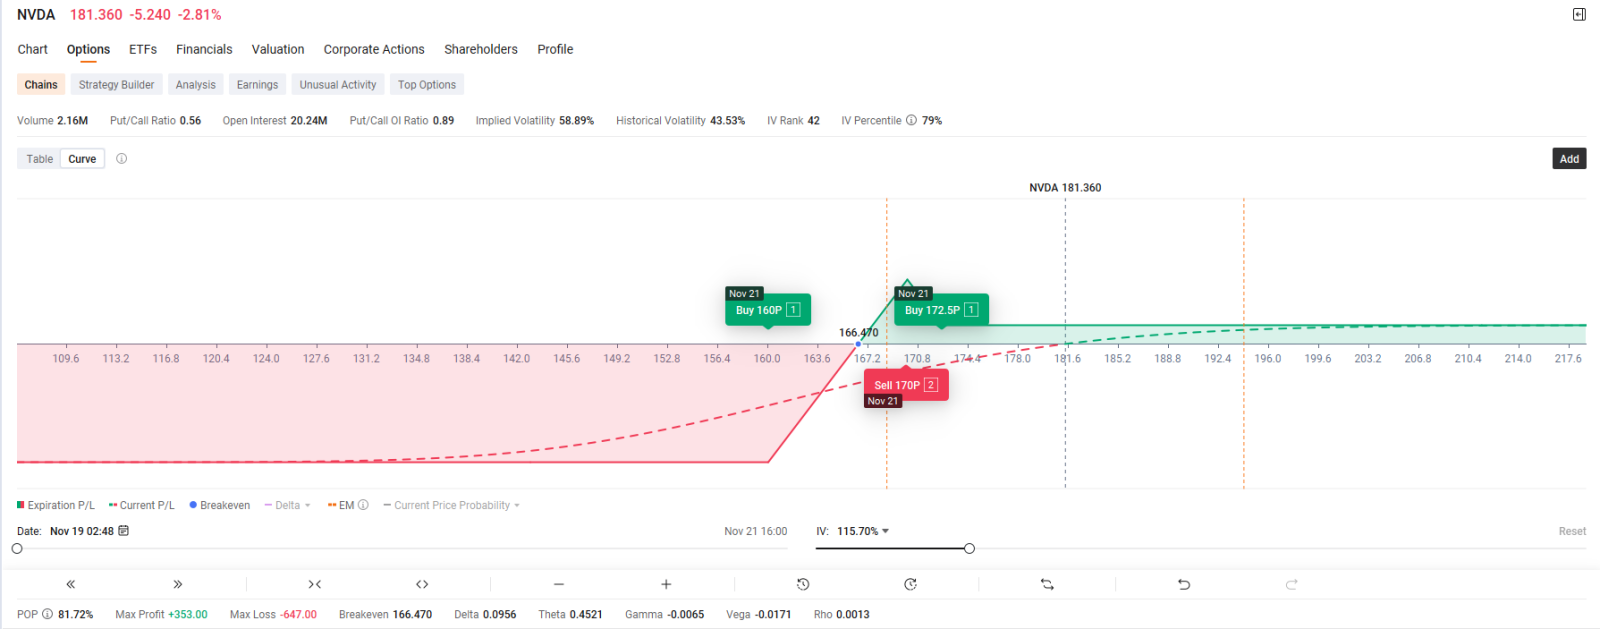
Task: Switch to Curve view
Action: [x=82, y=159]
